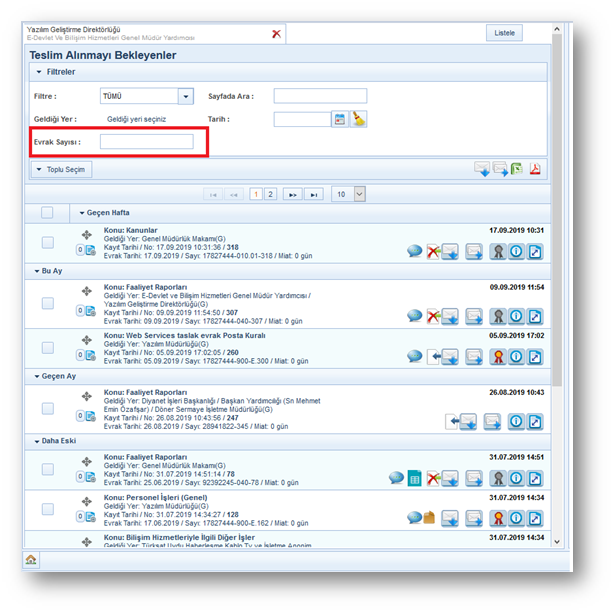This screenshot has width=615, height=614.
Task: Select checkbox for Web Services taslak evrak row
Action: pyautogui.click(x=48, y=348)
